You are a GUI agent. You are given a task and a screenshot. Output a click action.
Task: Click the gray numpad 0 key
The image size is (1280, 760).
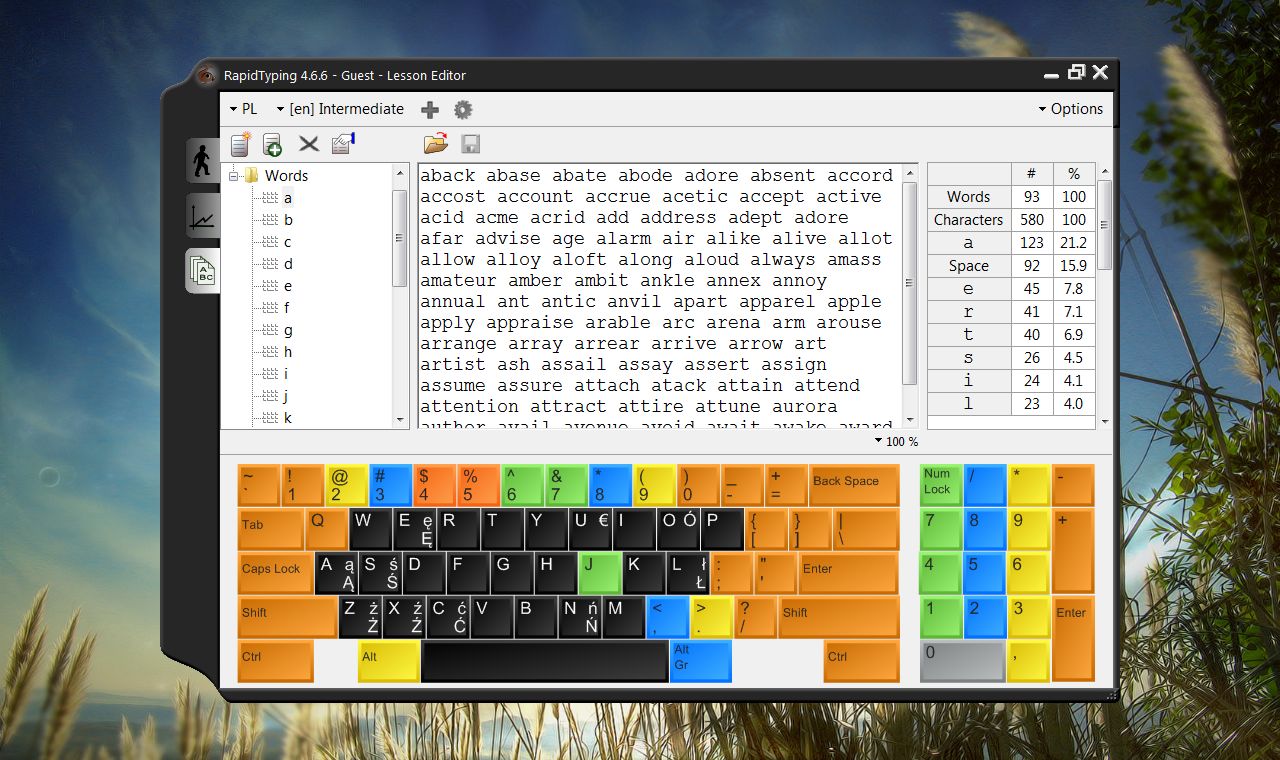(962, 661)
